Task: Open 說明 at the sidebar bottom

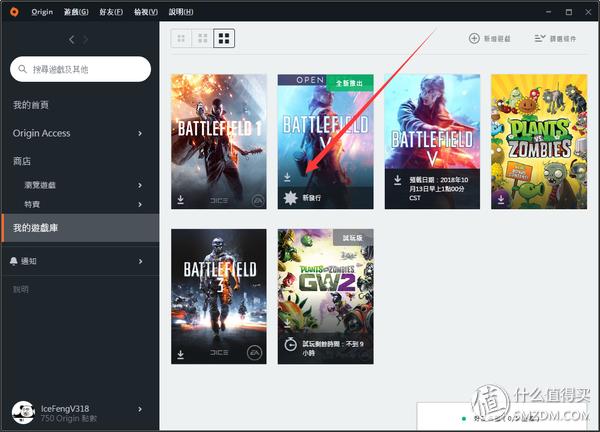Action: 21,289
